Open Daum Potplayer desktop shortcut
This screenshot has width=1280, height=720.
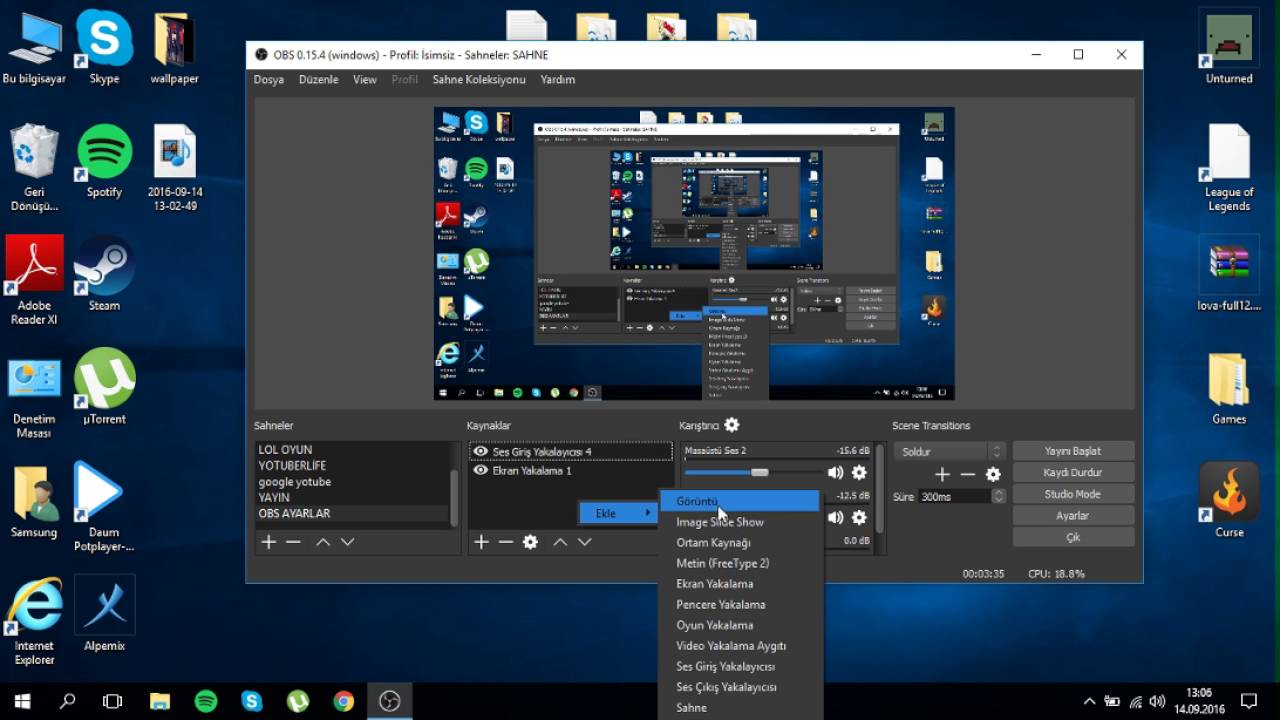(104, 507)
